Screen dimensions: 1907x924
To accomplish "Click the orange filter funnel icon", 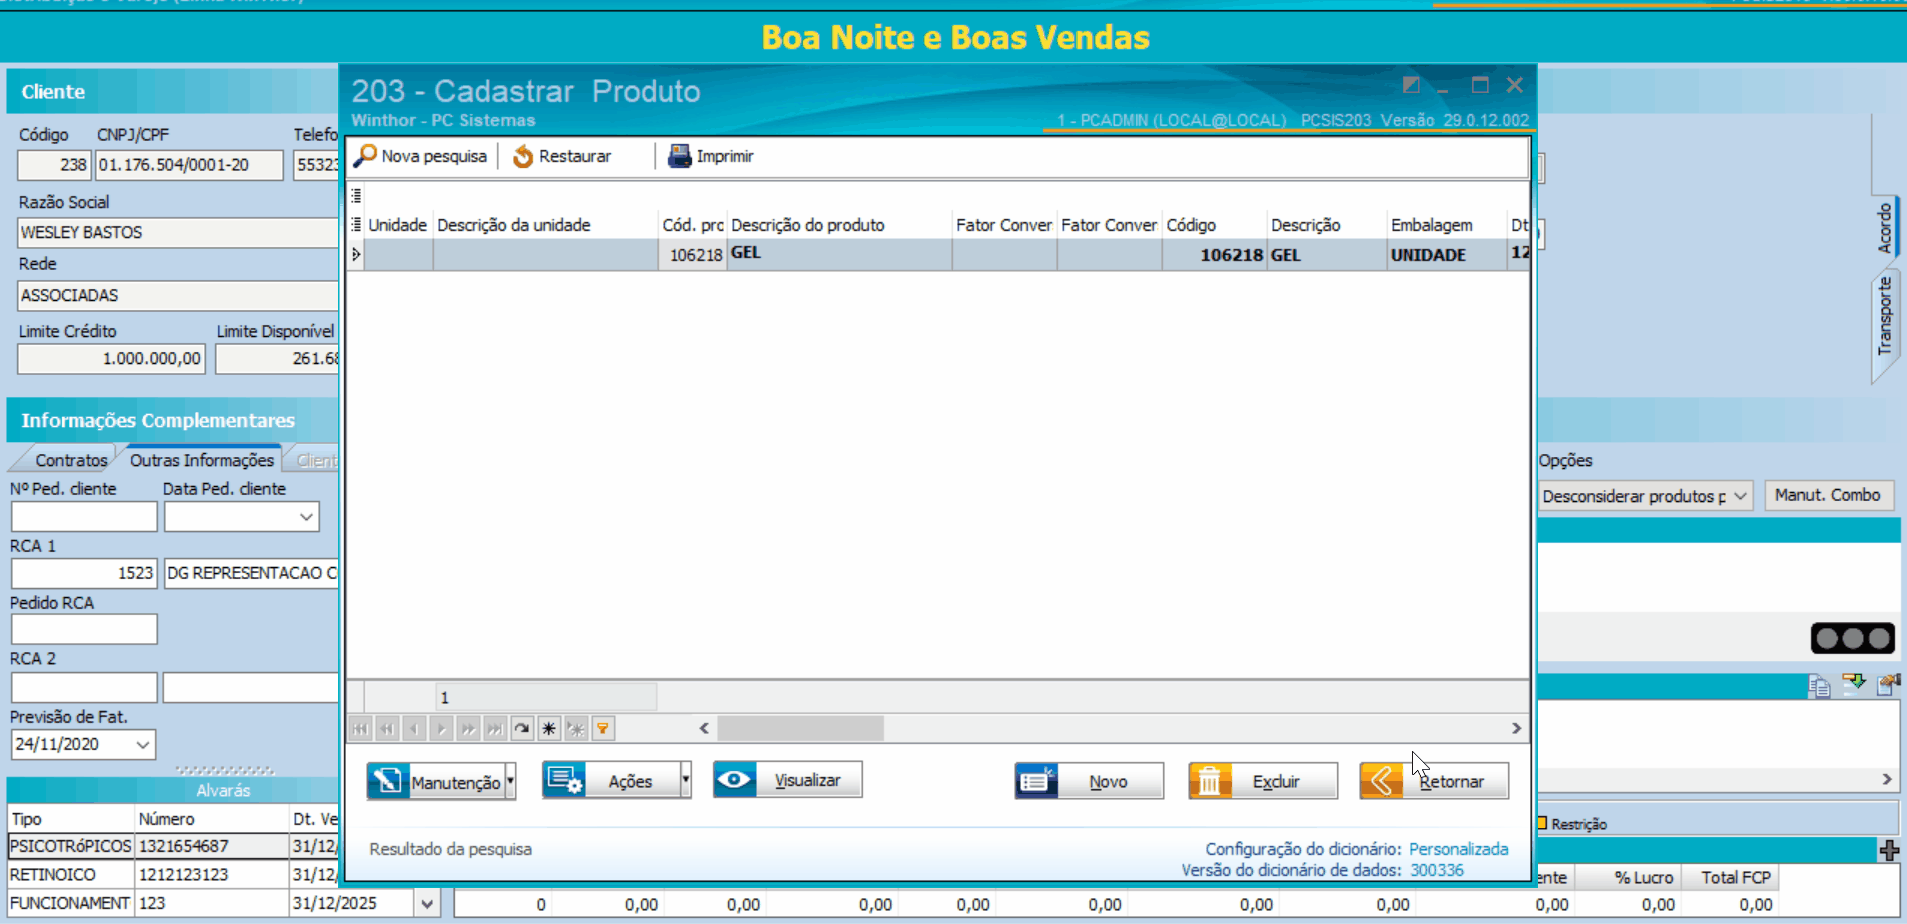I will [x=603, y=729].
